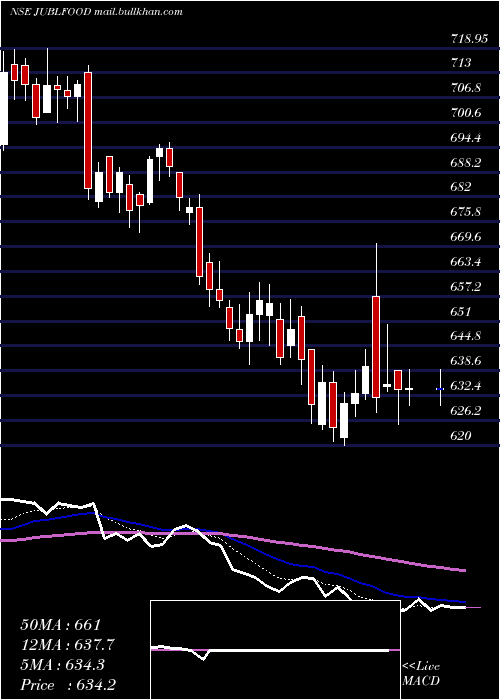Click the Price : 634.2 reading
Viewport: 500px width, 700px height.
(x=68, y=685)
